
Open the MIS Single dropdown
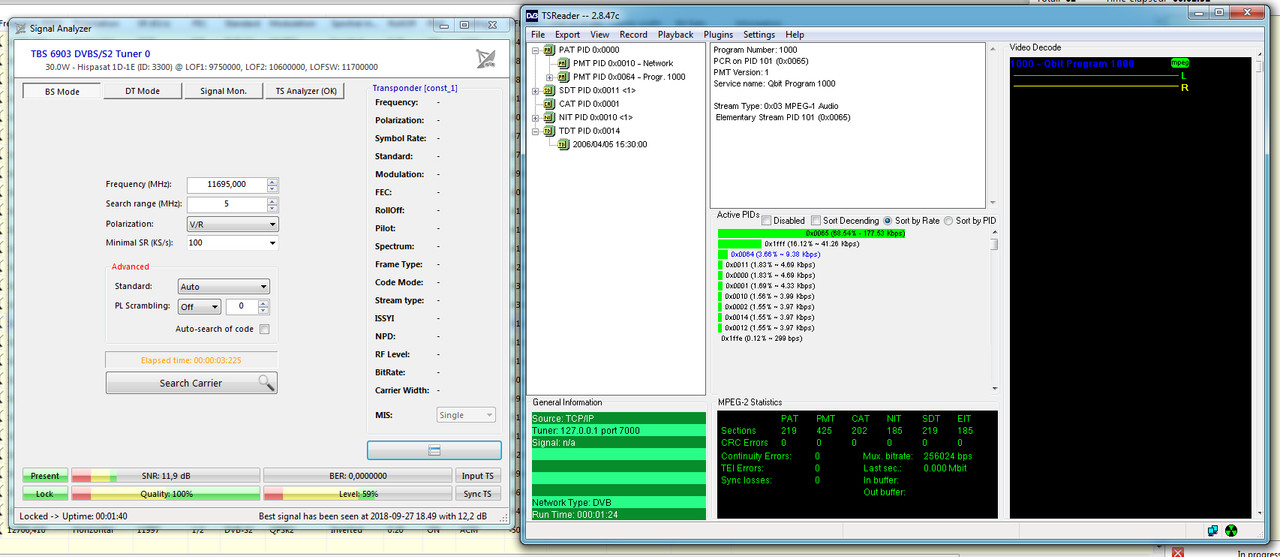(x=466, y=415)
